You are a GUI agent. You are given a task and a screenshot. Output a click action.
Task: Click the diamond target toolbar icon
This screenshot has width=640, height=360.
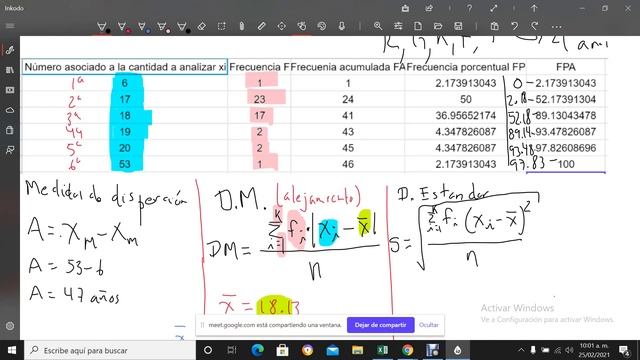click(282, 27)
